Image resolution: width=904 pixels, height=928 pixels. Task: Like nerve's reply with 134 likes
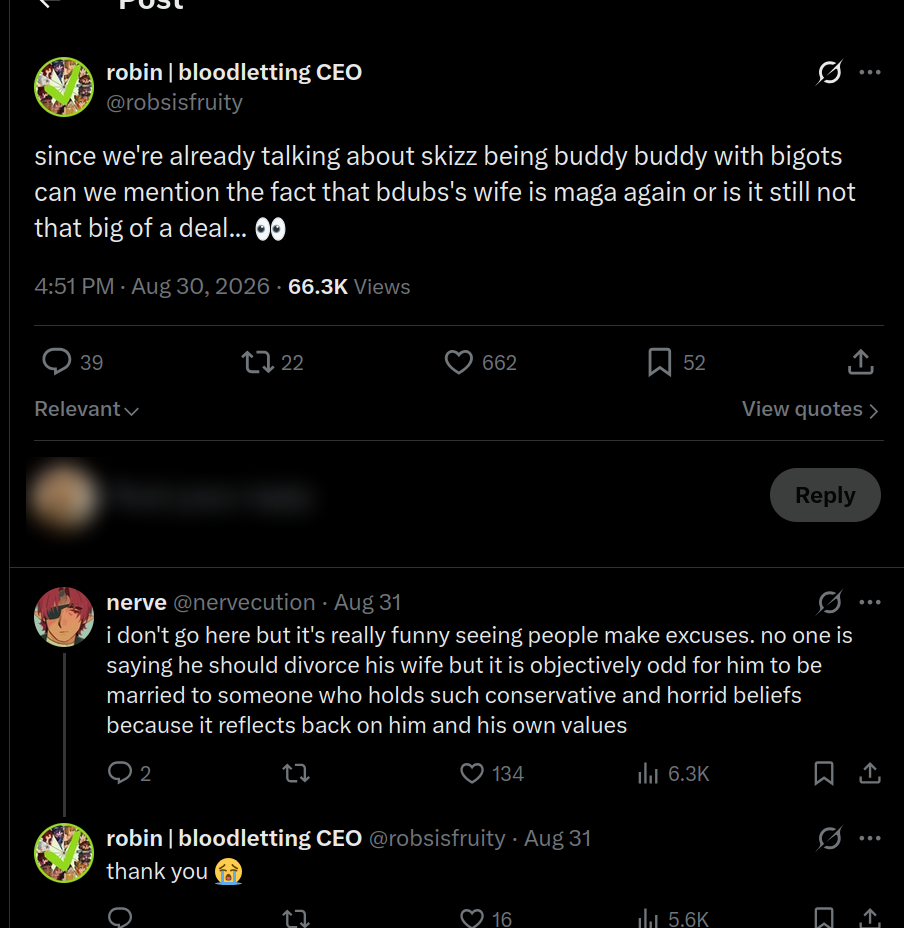point(491,774)
